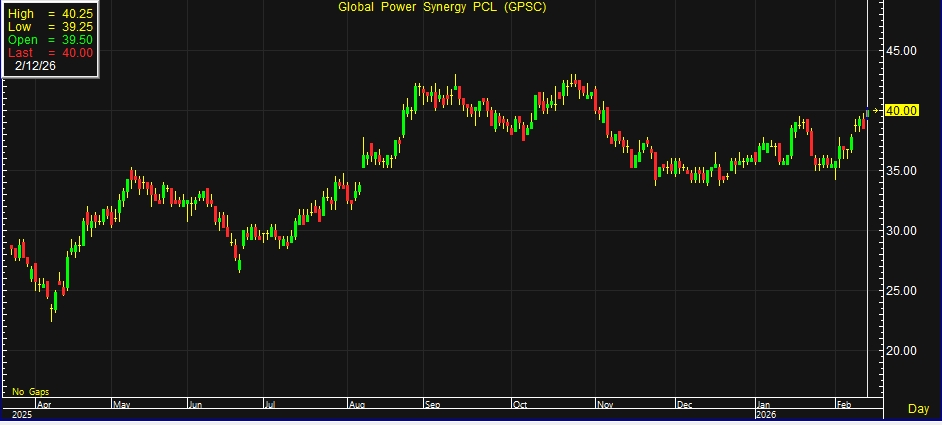Click the Last price row in info box
The width and height of the screenshot is (942, 425).
pyautogui.click(x=50, y=52)
